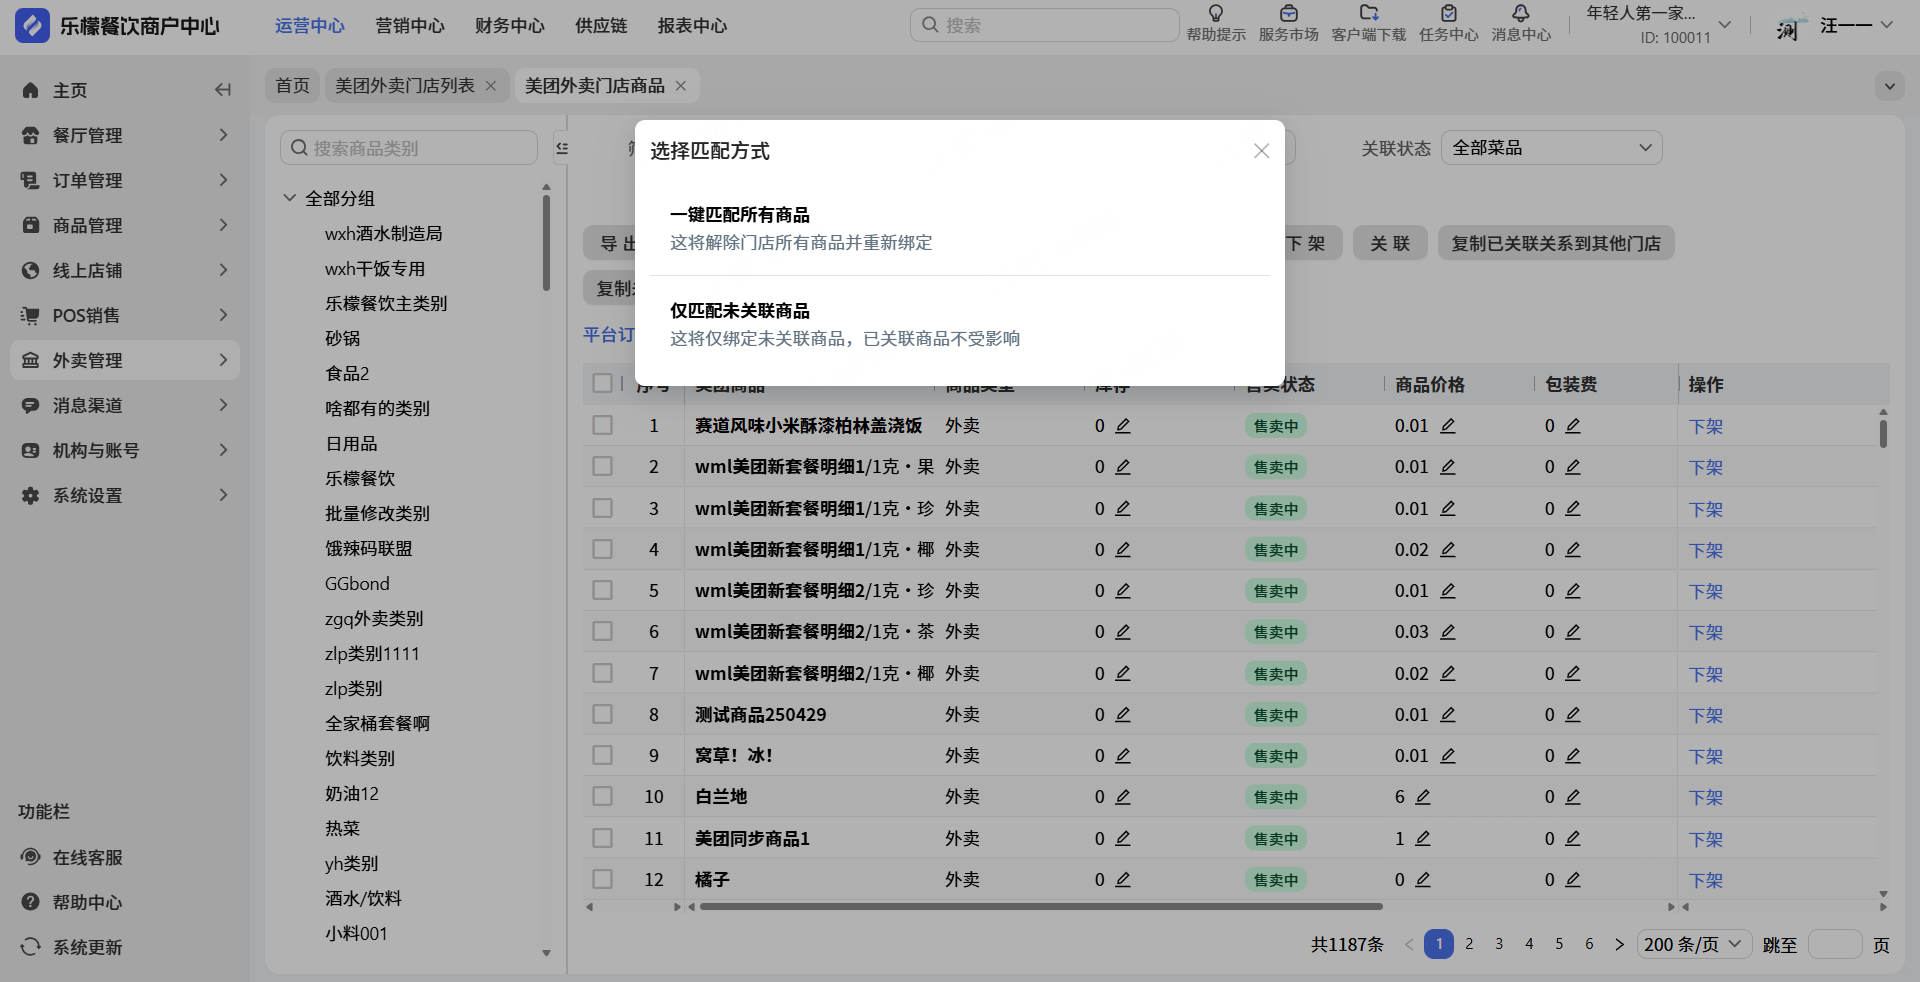Collapse sidebar using arrow icon beside 主页
Screen dimensions: 1920x982
point(222,90)
